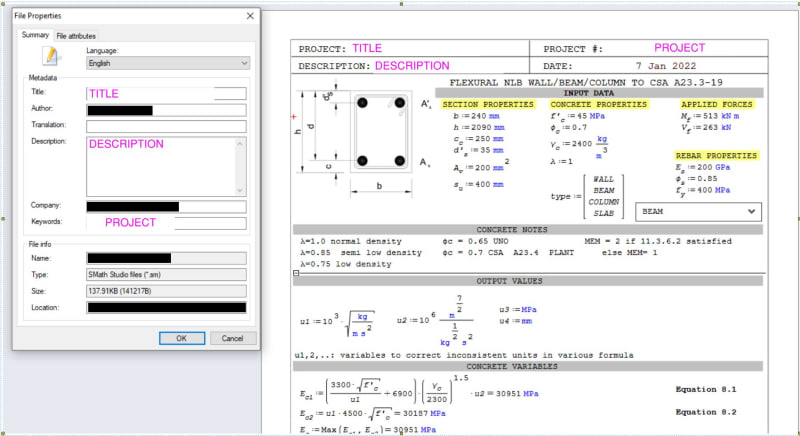This screenshot has height=436, width=800.
Task: Click the file Name field
Action: tap(166, 258)
